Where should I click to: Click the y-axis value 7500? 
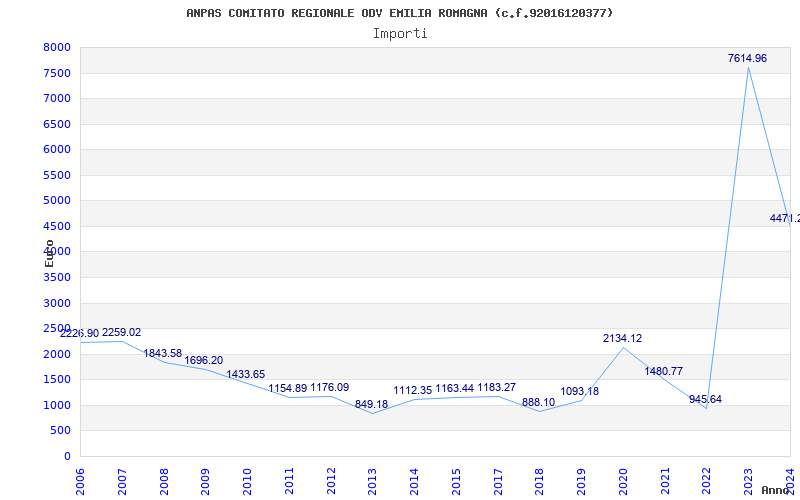coord(57,73)
